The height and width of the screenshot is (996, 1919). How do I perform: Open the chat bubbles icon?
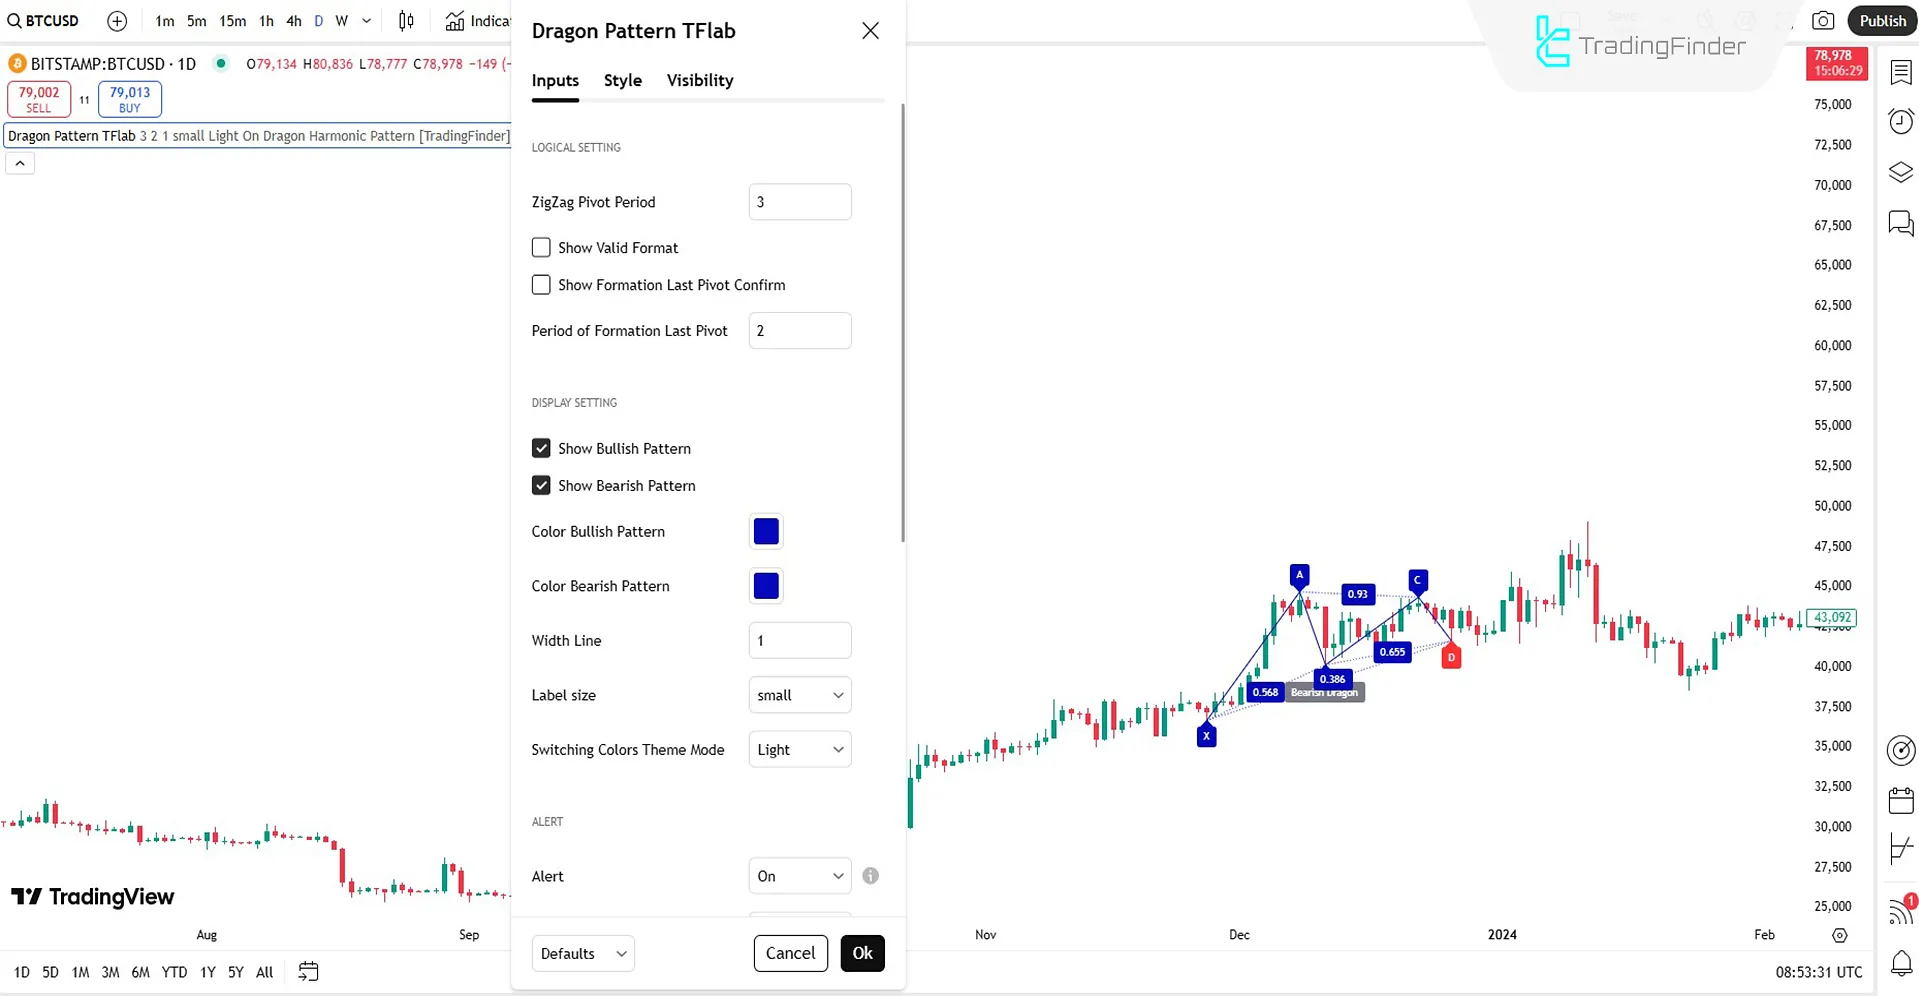(x=1901, y=223)
